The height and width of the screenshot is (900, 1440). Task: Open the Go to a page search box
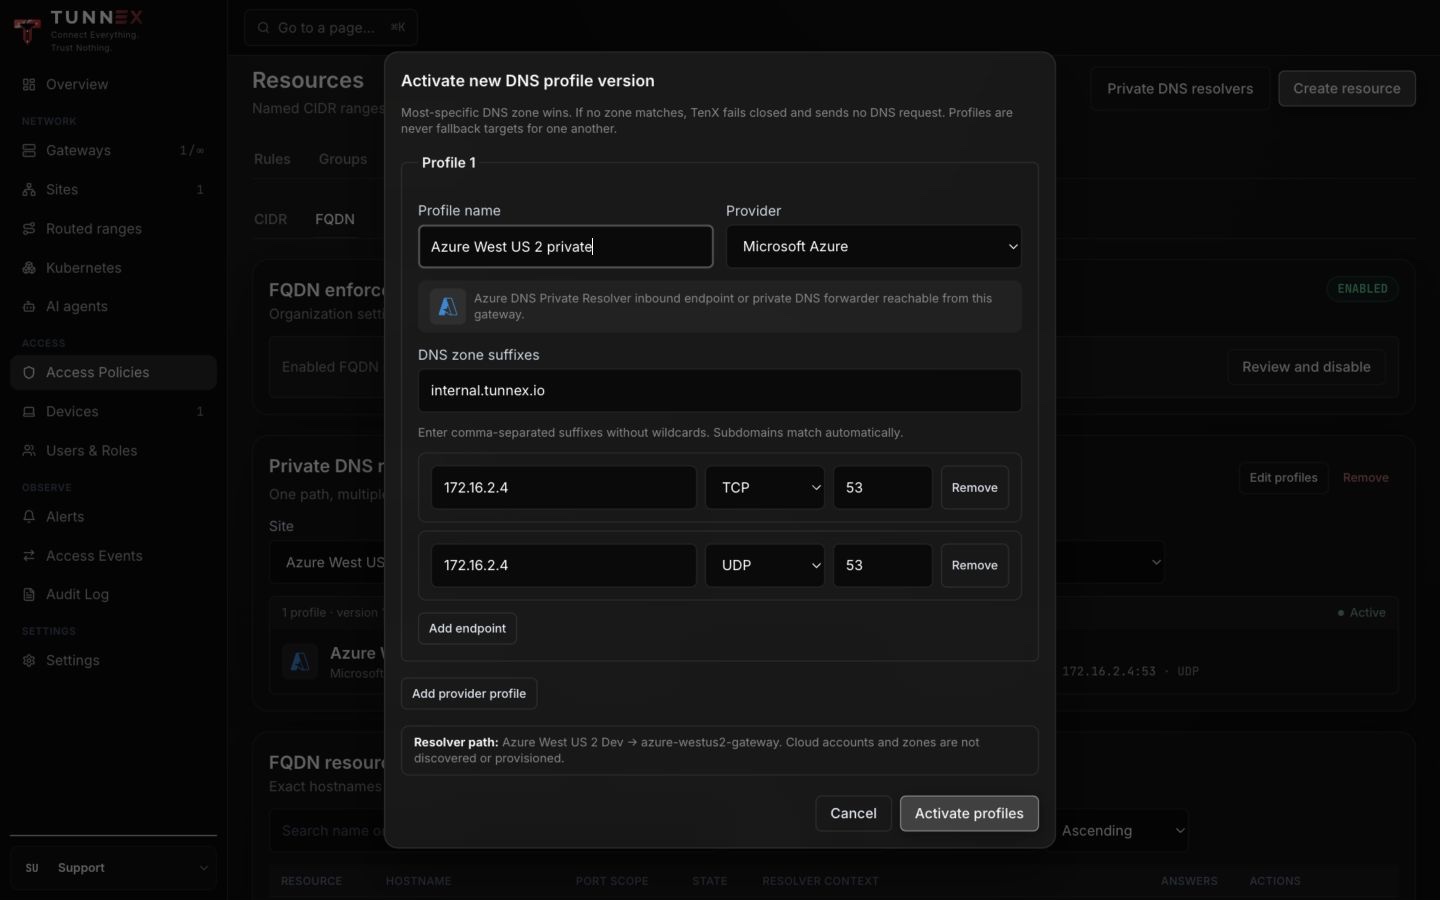[x=331, y=28]
